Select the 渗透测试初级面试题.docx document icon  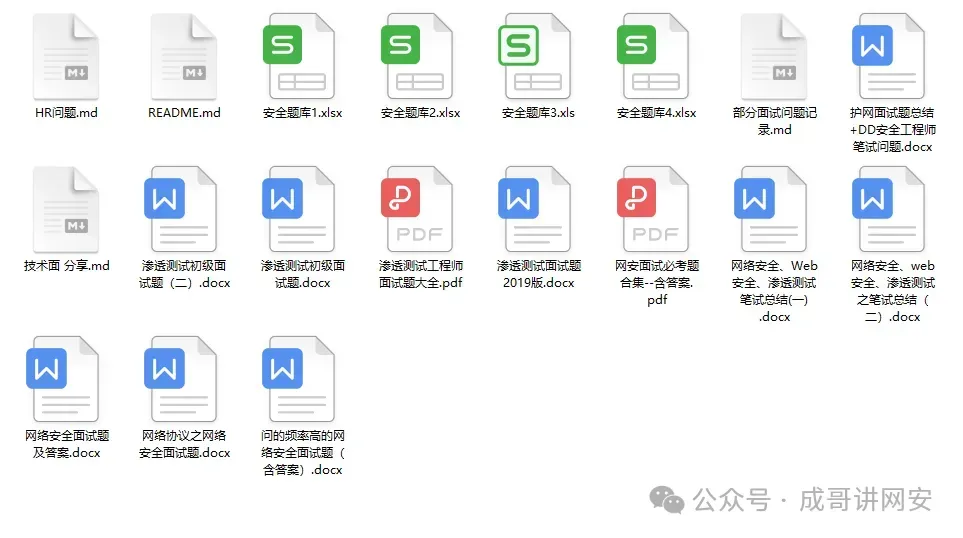pyautogui.click(x=298, y=209)
